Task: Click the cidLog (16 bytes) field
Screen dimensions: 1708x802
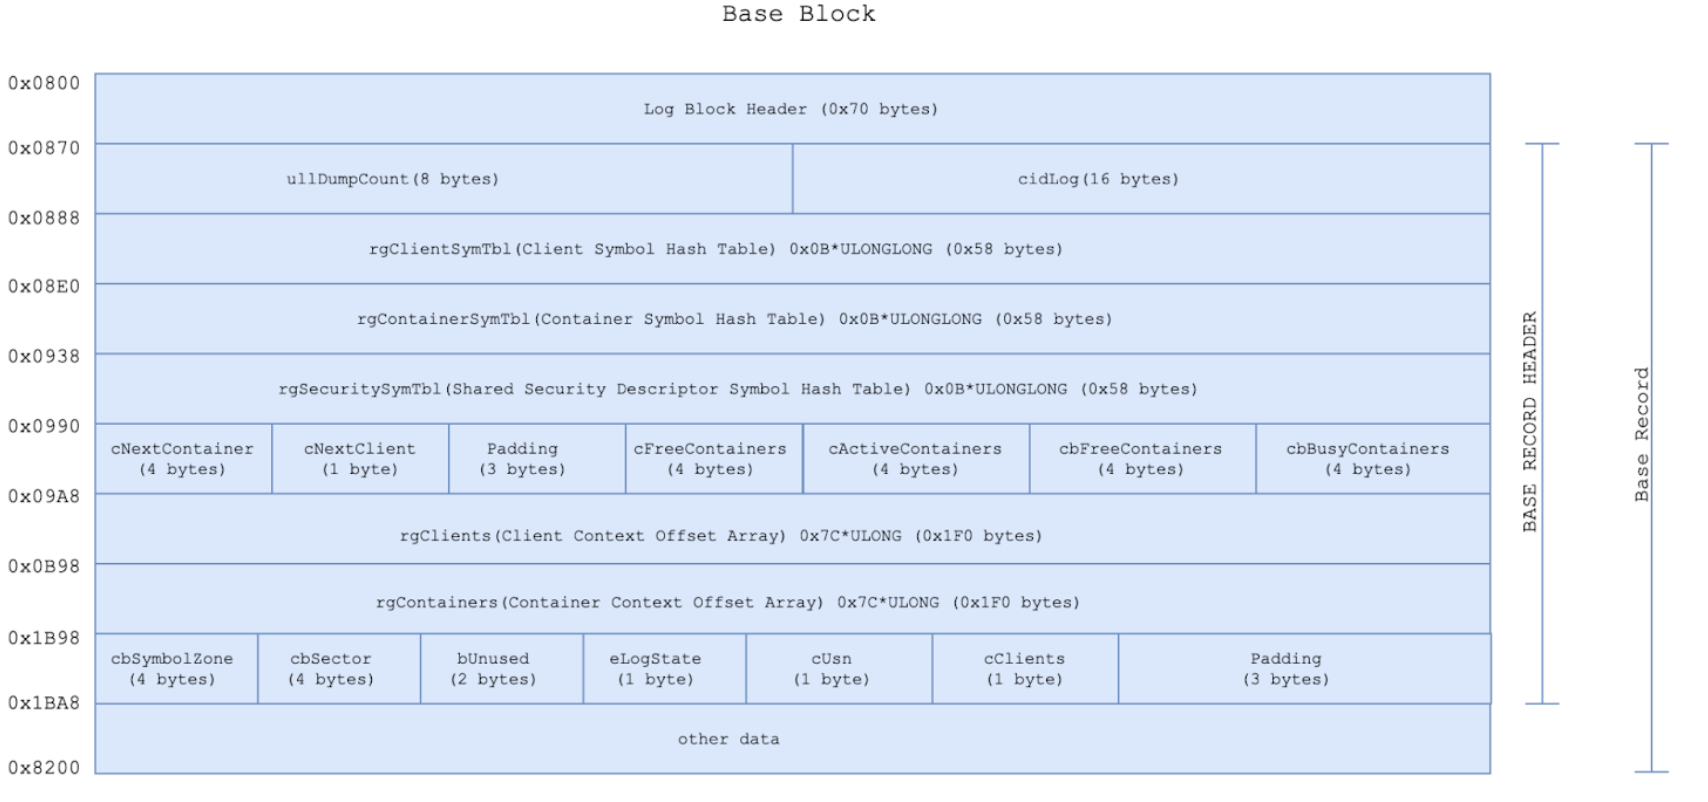Action: click(x=1141, y=178)
